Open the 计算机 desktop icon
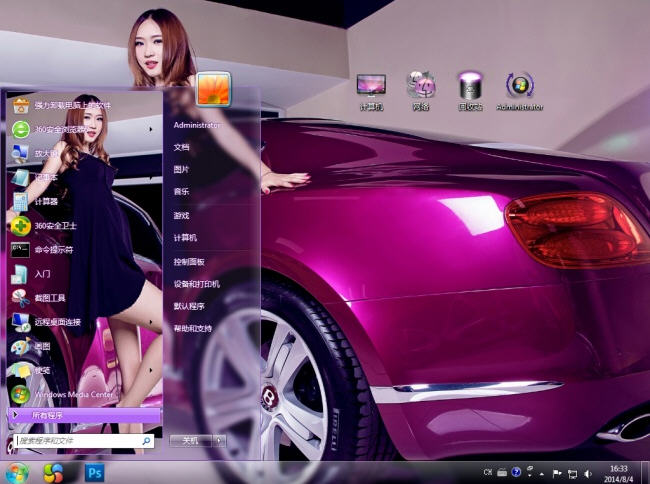This screenshot has height=484, width=650. click(372, 90)
